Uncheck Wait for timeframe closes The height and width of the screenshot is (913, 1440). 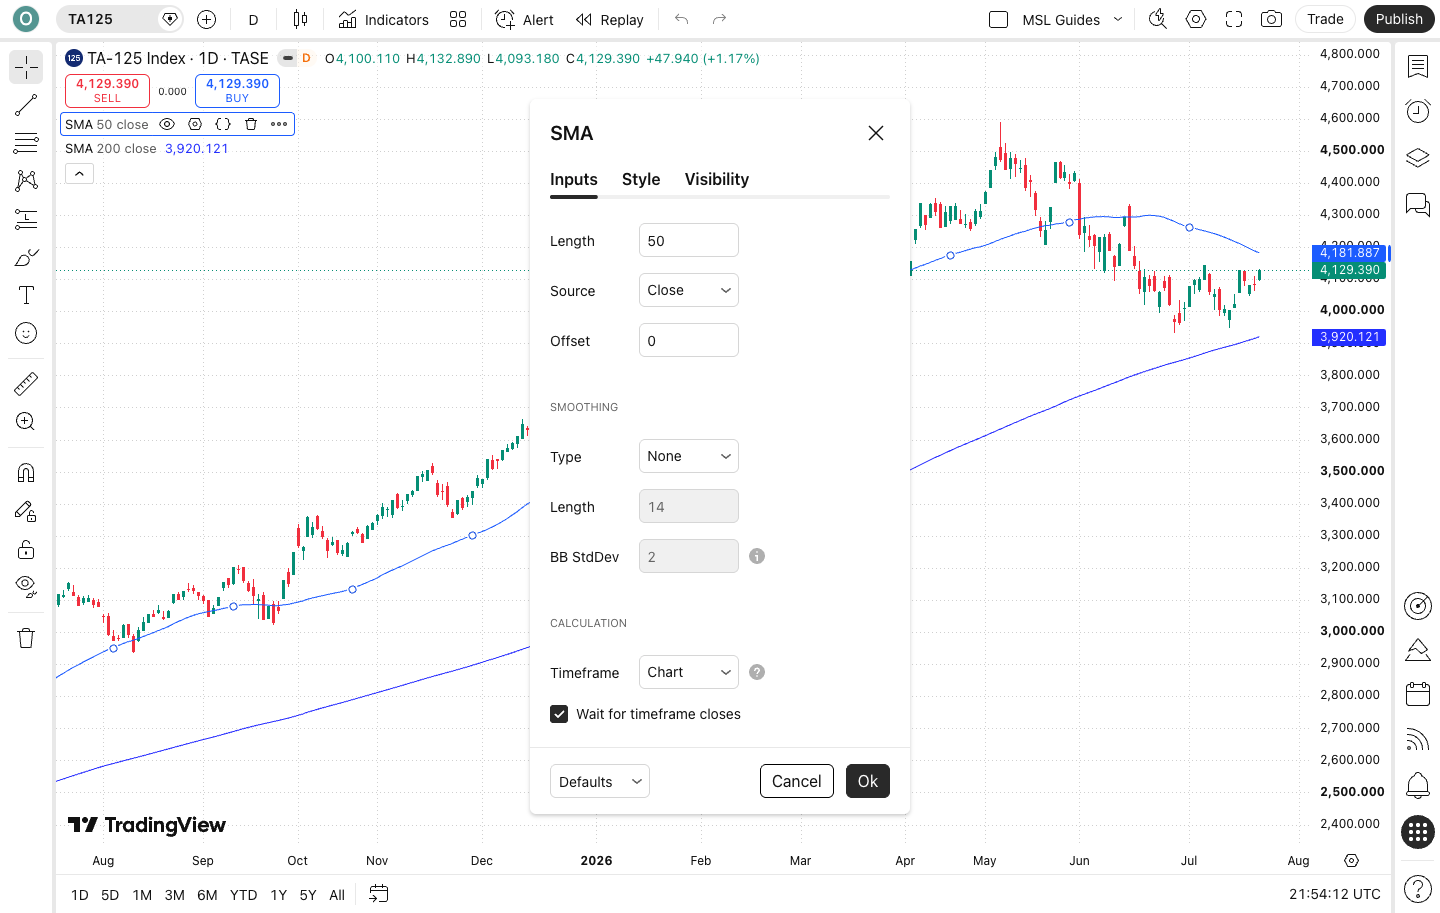559,714
